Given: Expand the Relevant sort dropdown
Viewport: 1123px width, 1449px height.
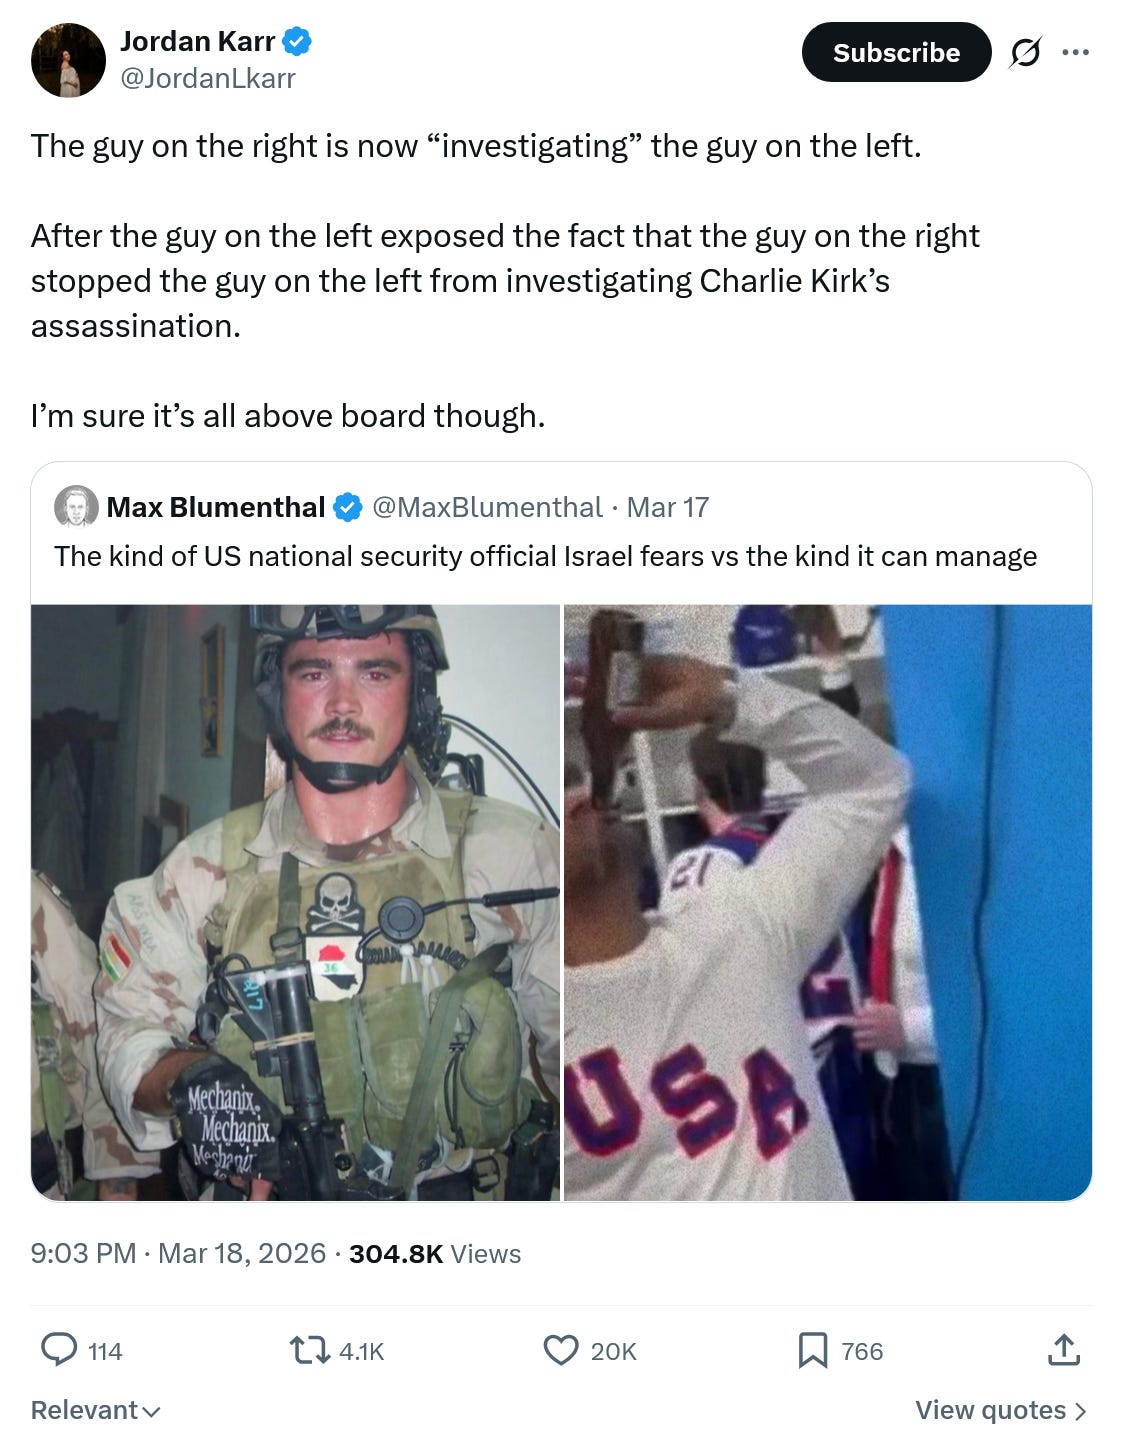Looking at the screenshot, I should tap(96, 1410).
